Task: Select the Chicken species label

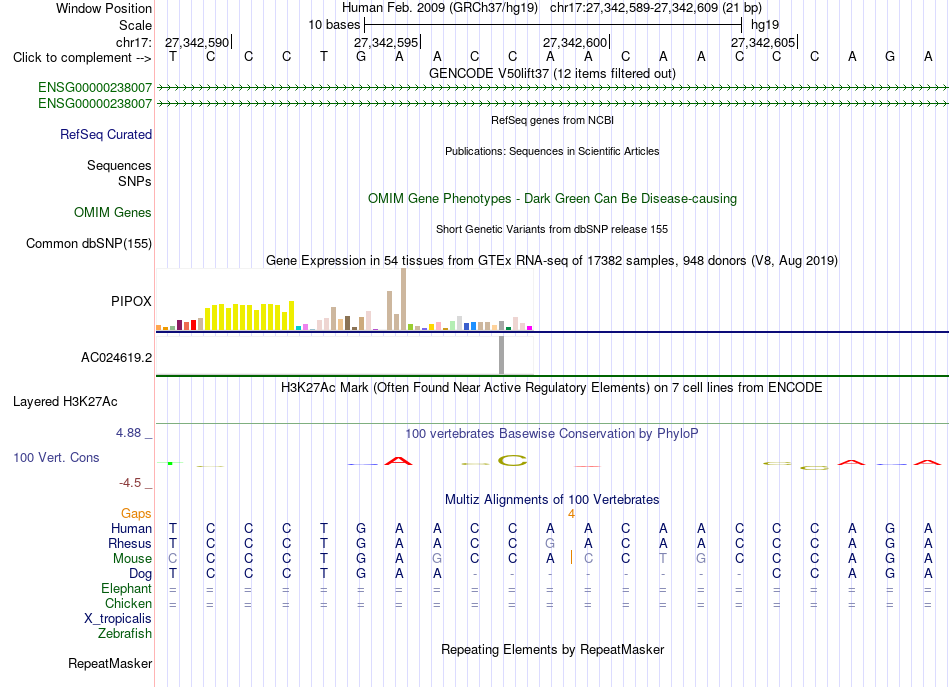Action: pos(128,603)
